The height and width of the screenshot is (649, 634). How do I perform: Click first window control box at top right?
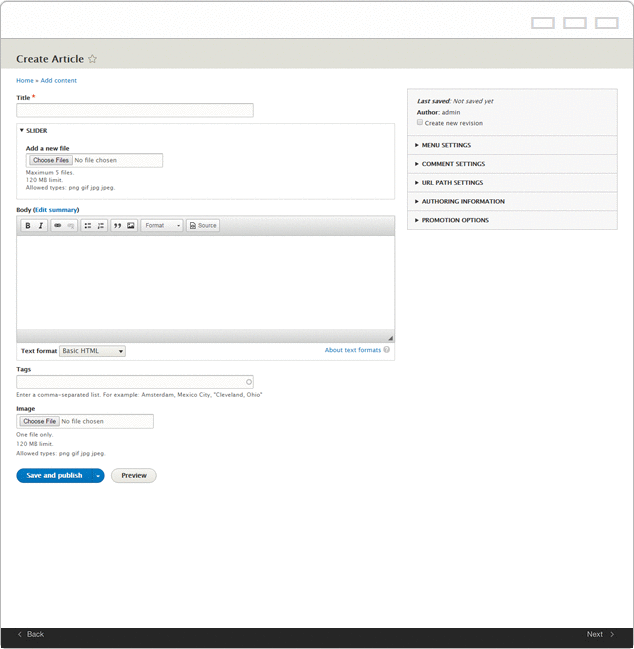543,23
